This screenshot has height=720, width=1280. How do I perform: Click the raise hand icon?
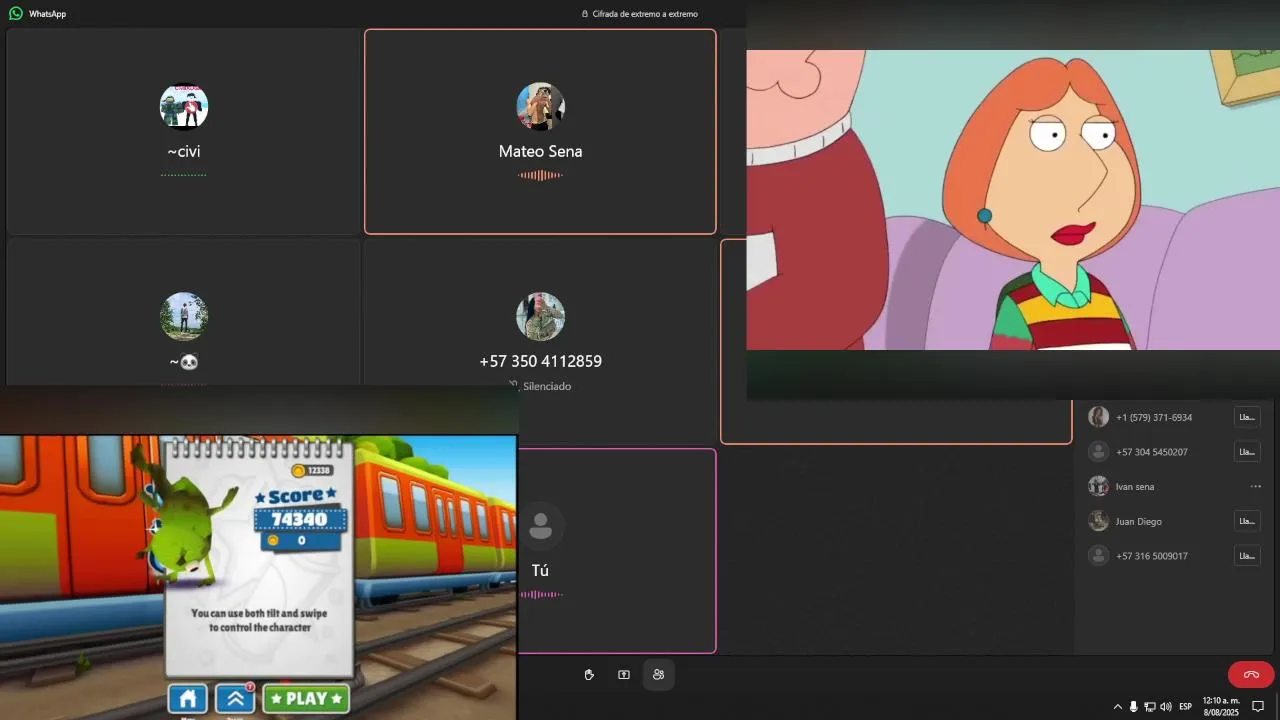tap(589, 675)
